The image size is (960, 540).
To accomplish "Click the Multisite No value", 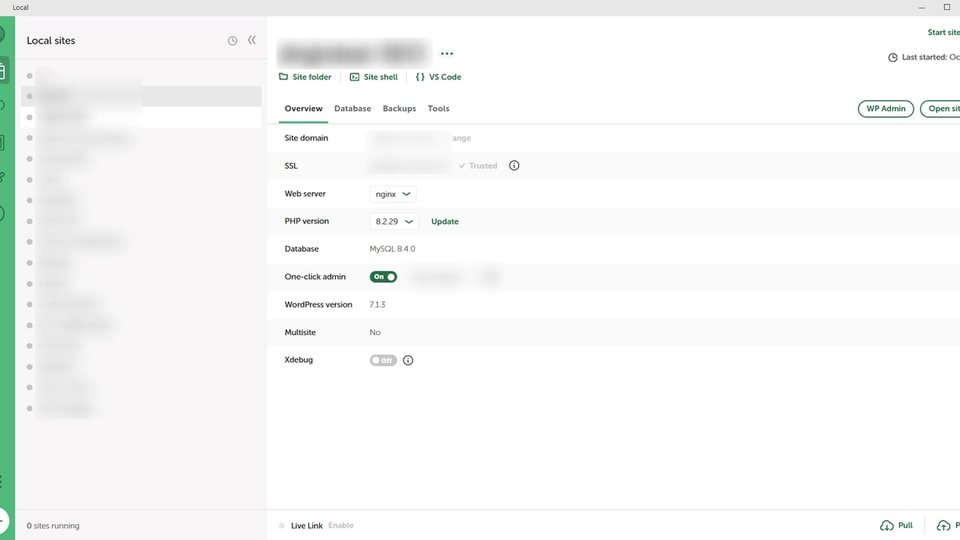I will tap(375, 332).
